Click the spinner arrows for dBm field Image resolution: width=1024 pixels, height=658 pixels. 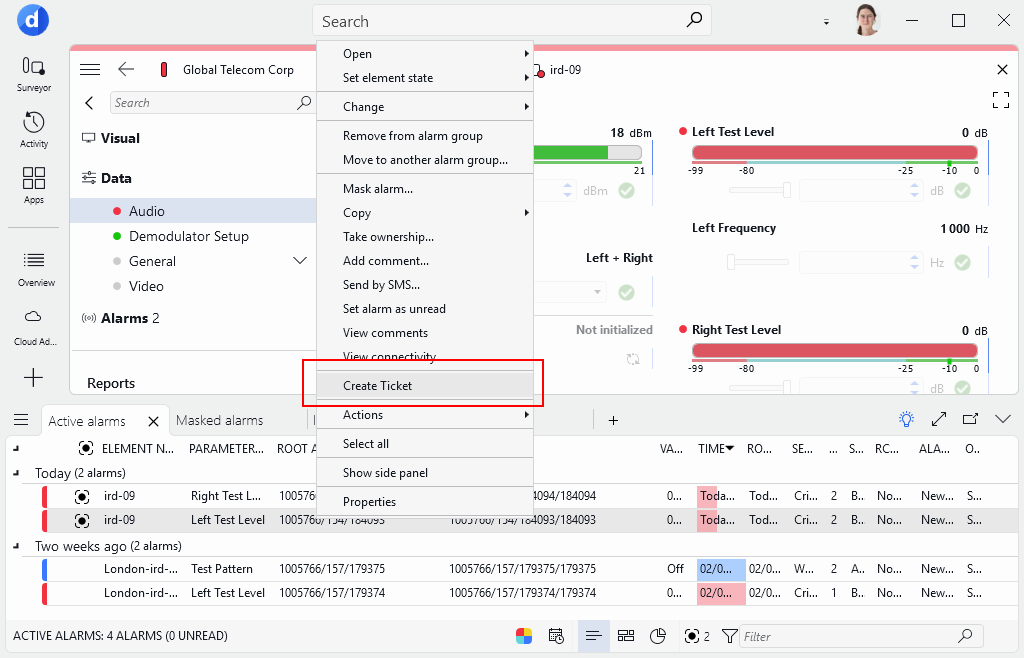coord(567,190)
